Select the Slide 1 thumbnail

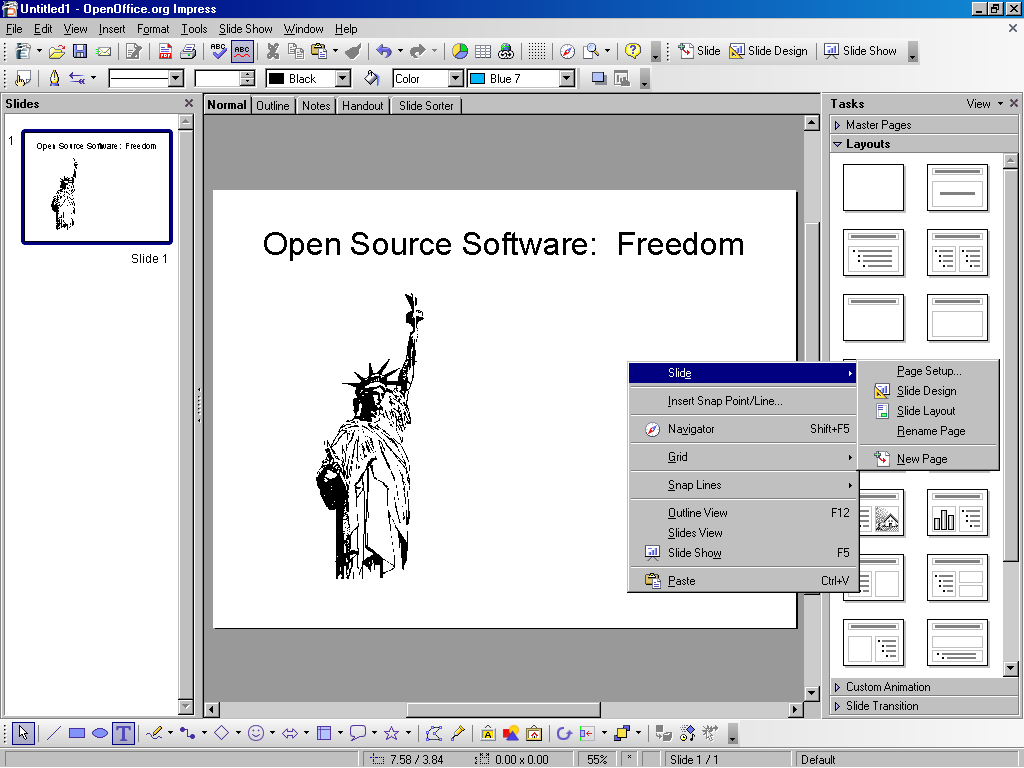97,187
